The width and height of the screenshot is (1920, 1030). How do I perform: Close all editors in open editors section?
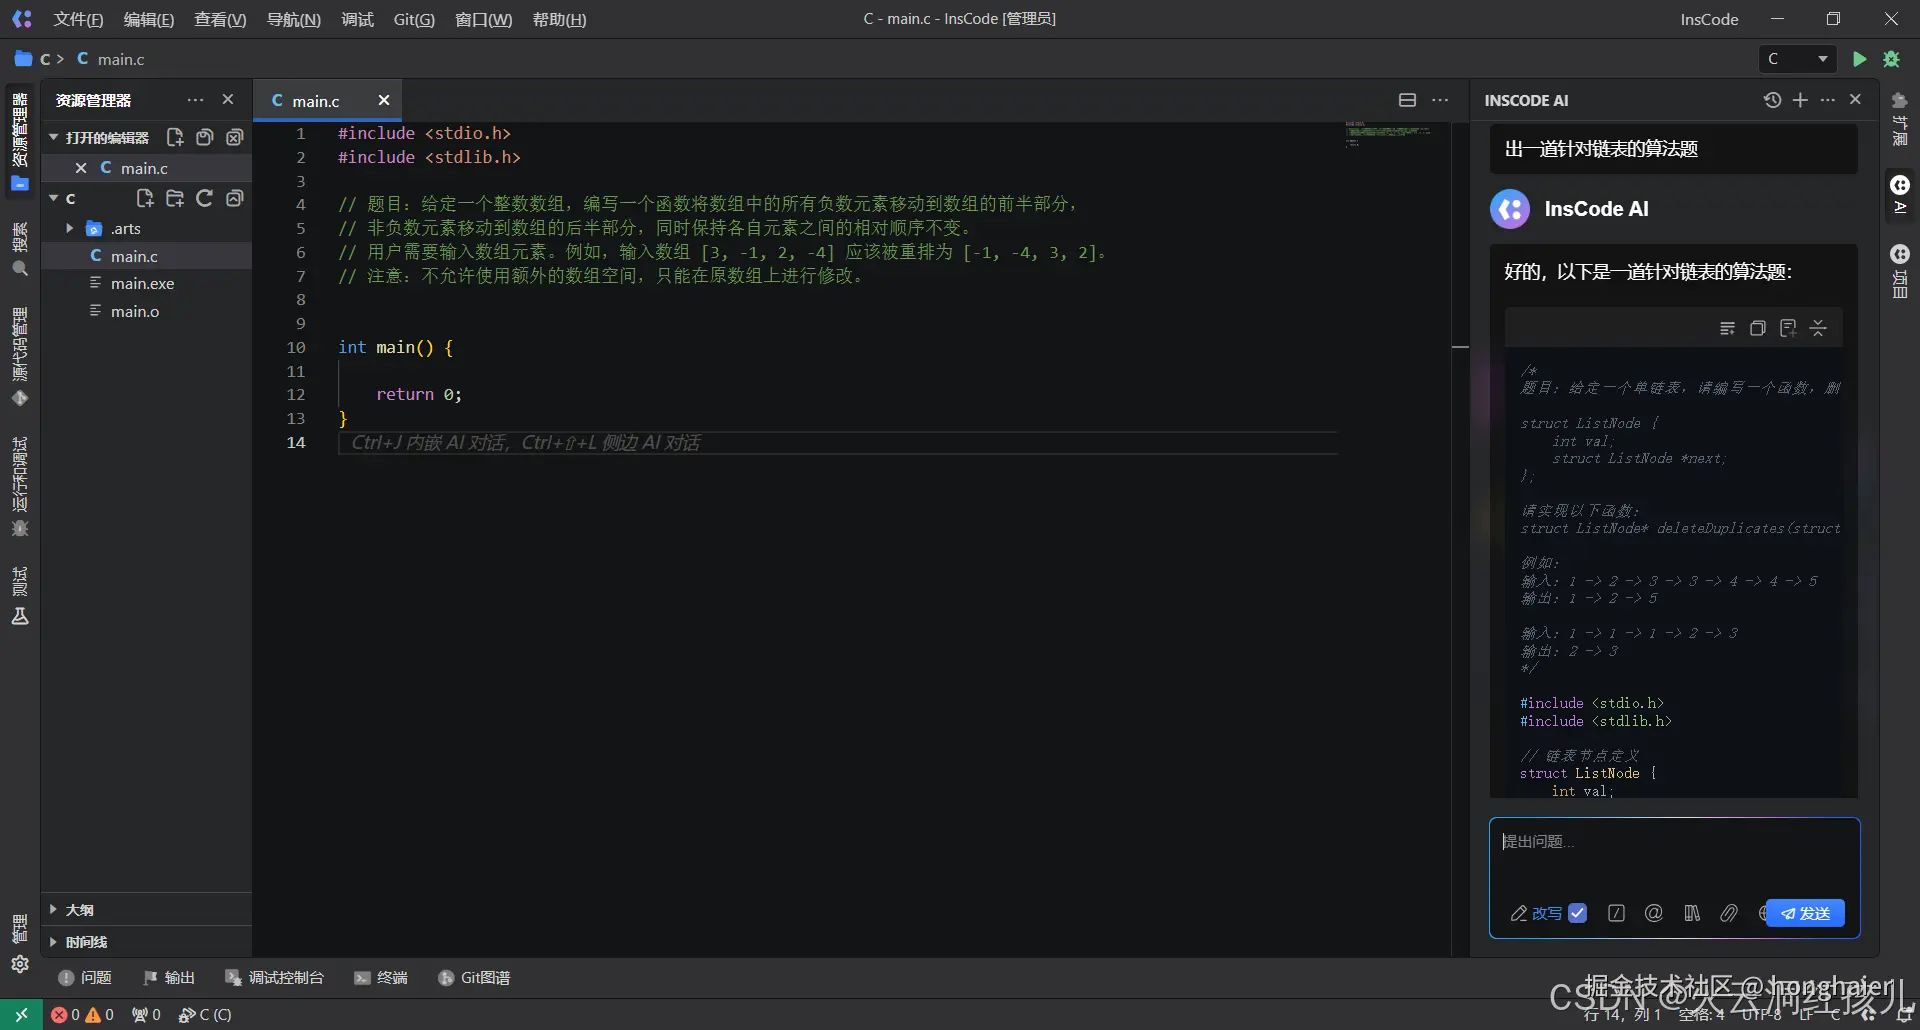click(x=235, y=138)
